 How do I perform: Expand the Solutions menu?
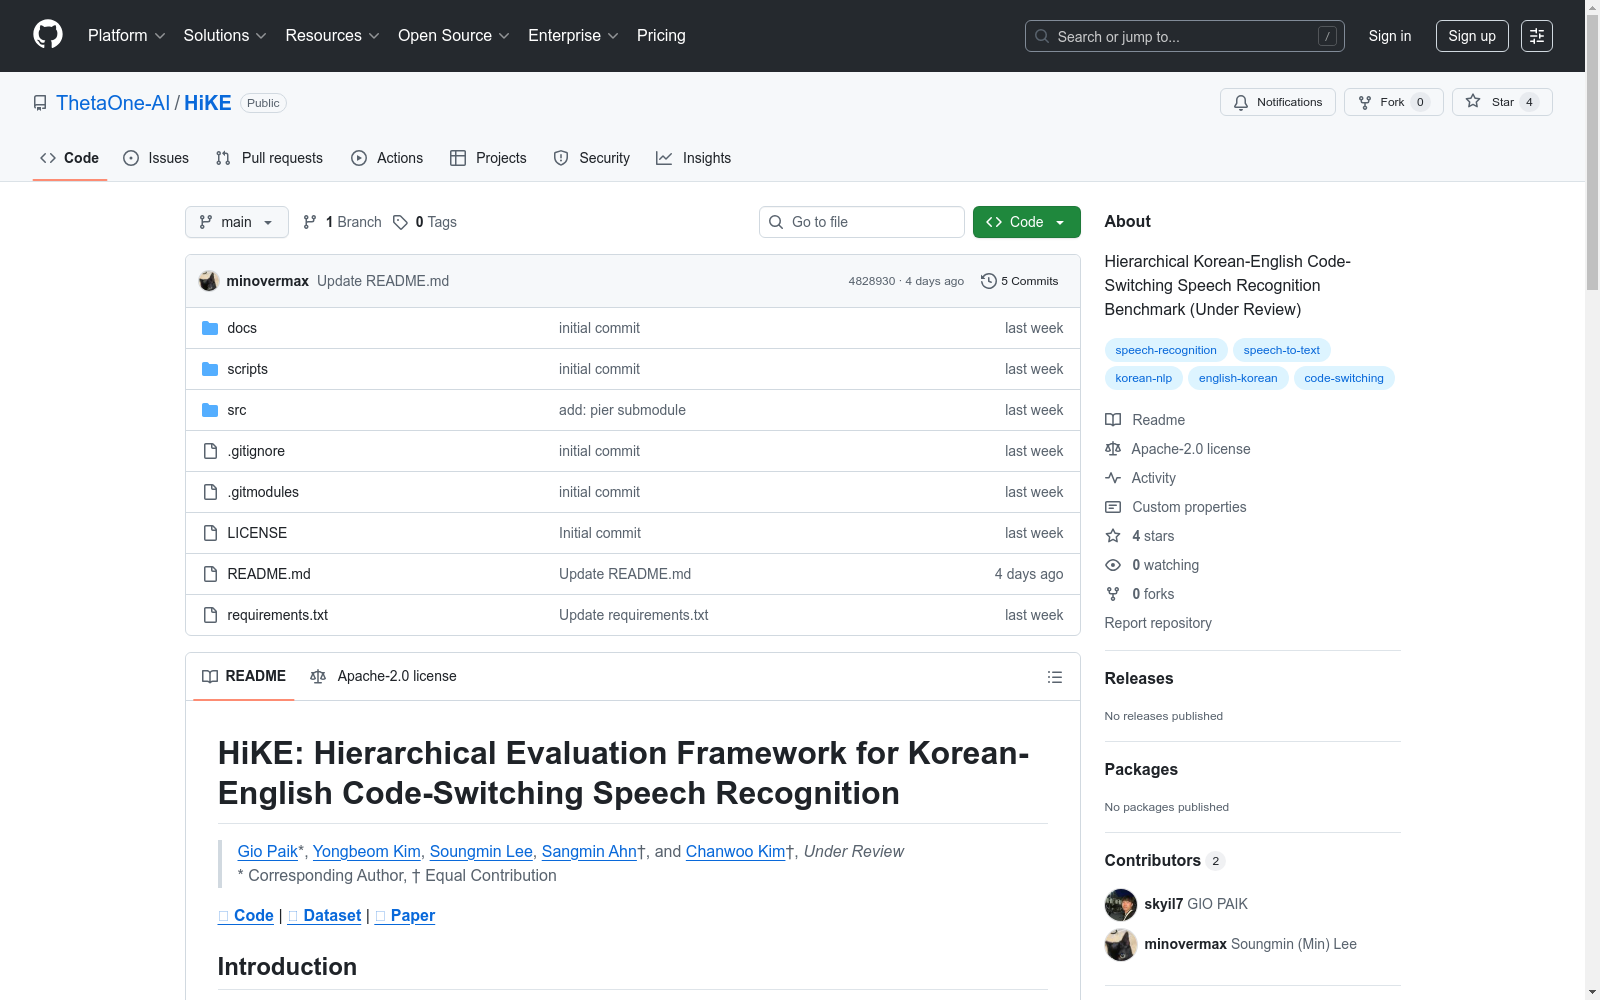(x=225, y=35)
